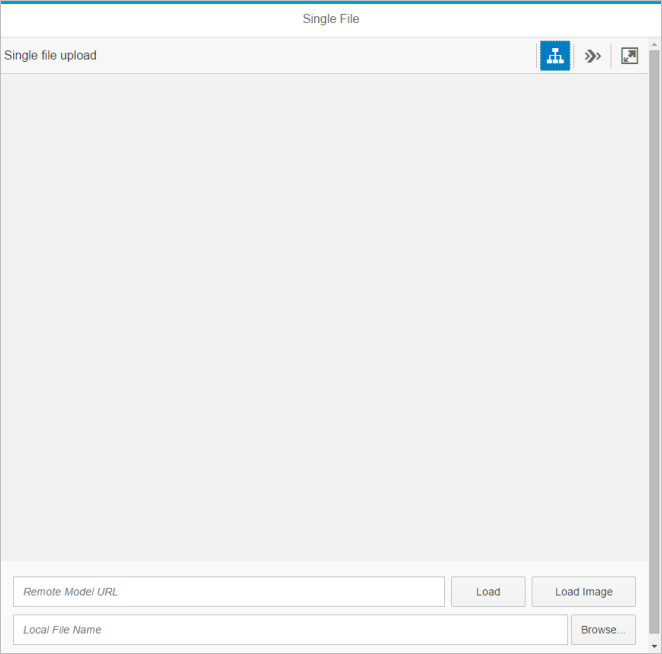Click the 'Single file upload' toolbar title
Screen dimensions: 662x654
coord(51,56)
